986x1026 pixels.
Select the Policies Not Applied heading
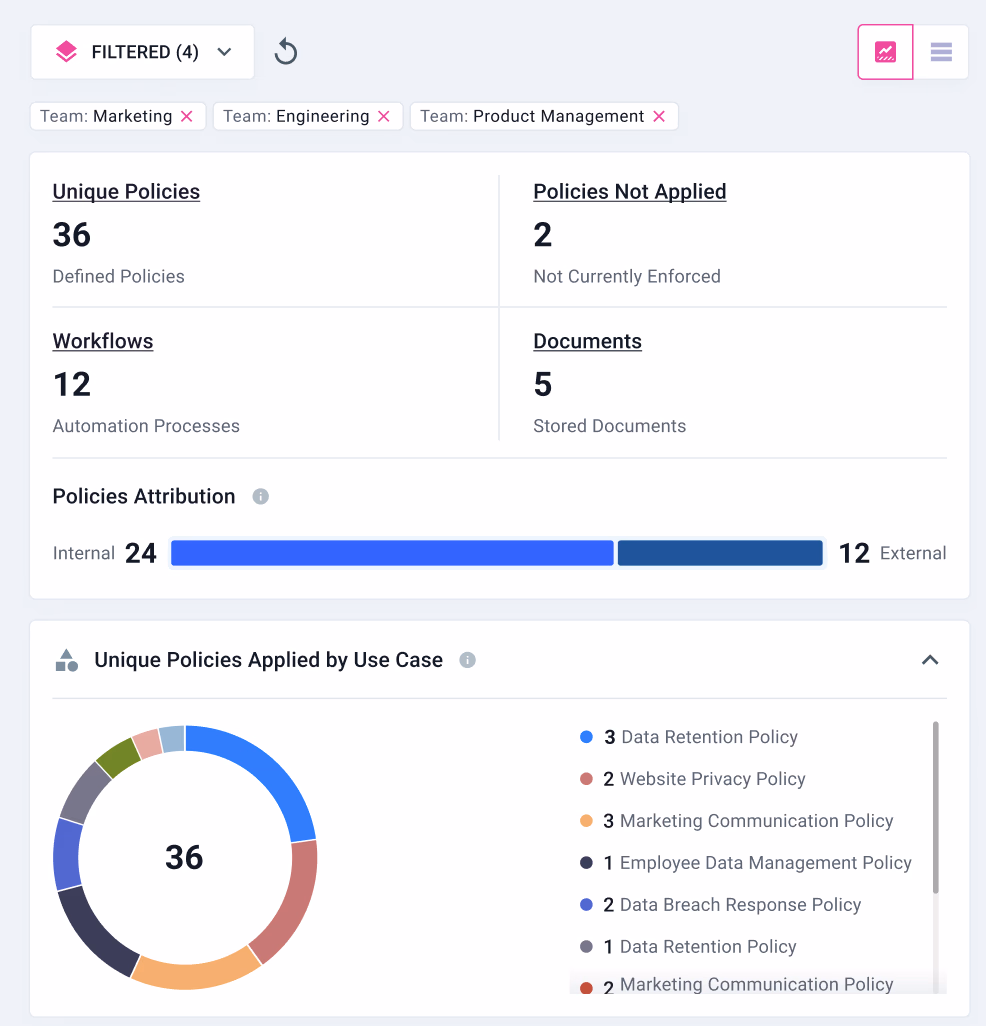pos(629,191)
